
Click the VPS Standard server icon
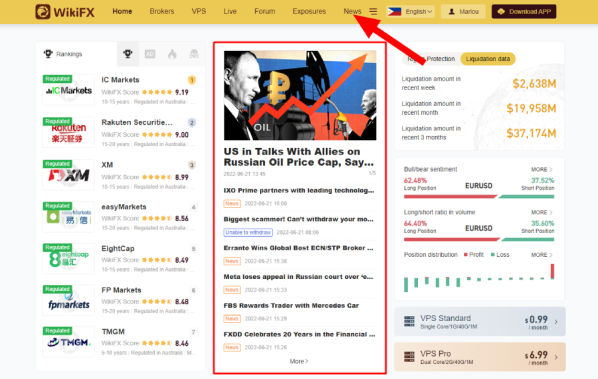pyautogui.click(x=409, y=321)
